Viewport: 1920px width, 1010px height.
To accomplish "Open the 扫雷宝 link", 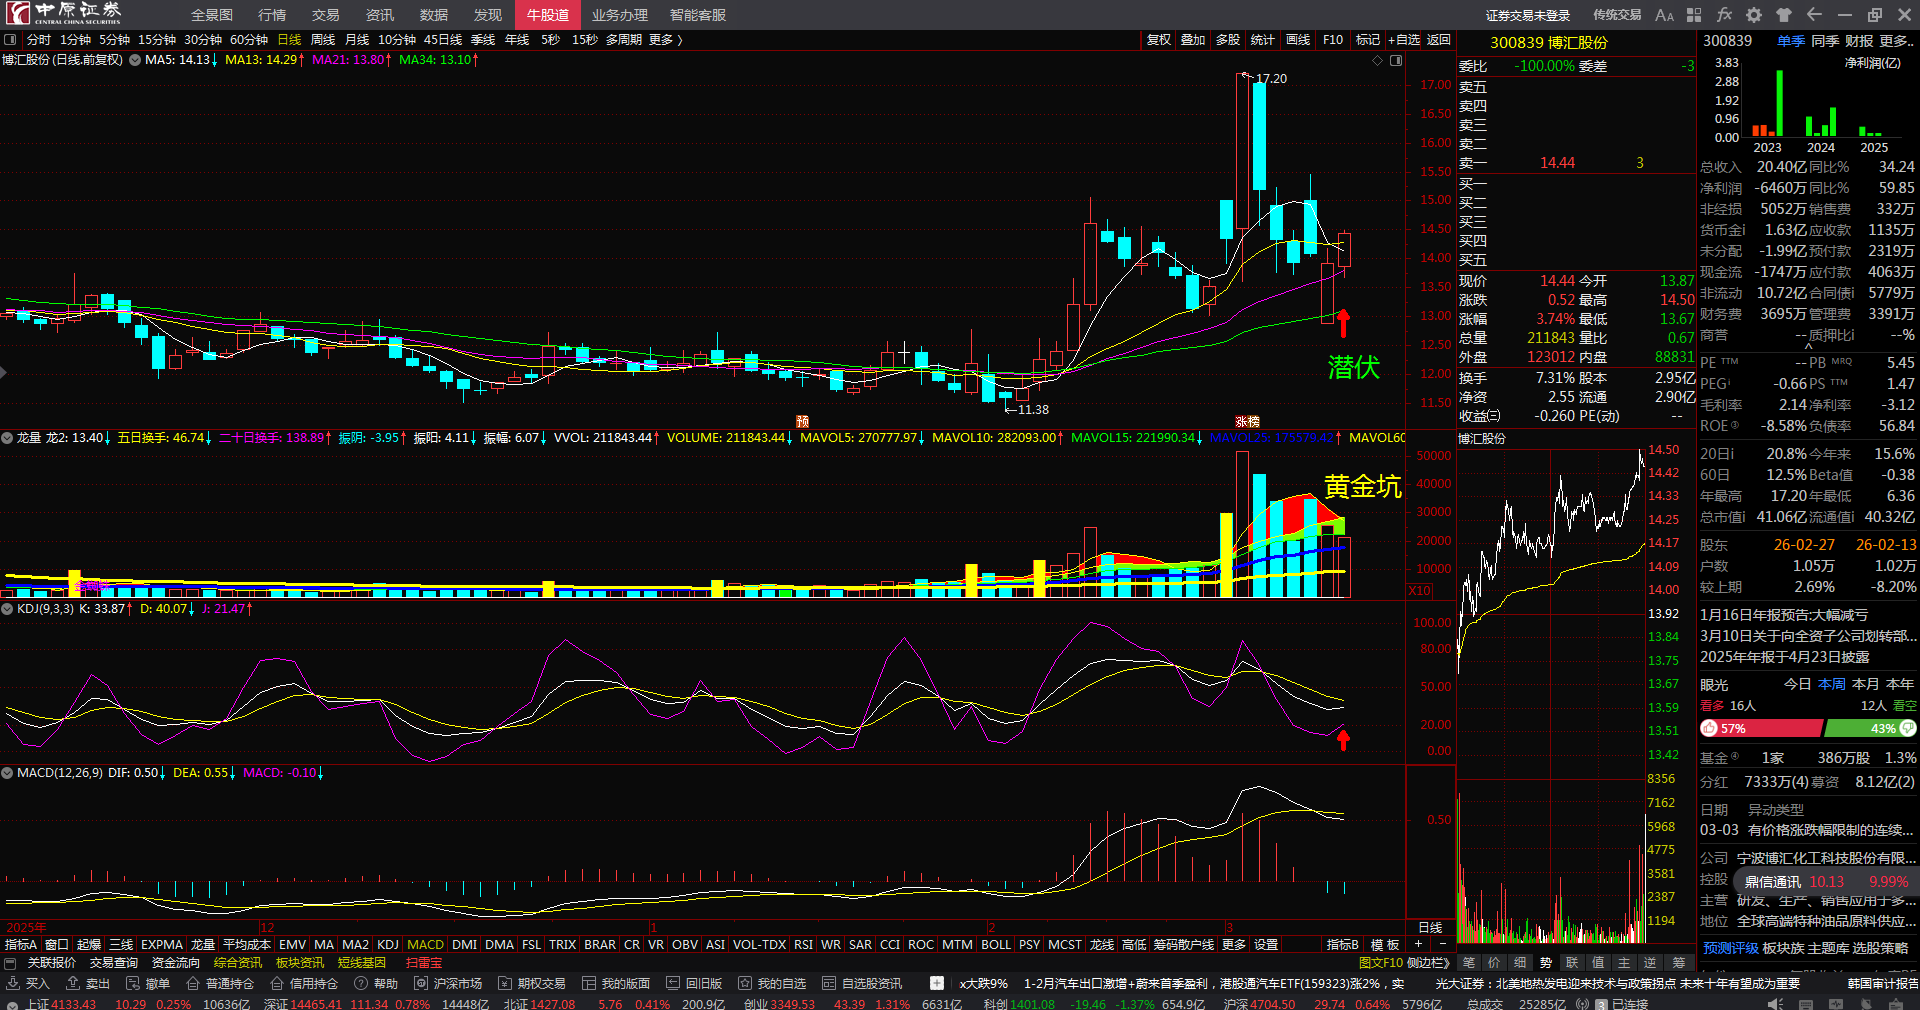I will pyautogui.click(x=424, y=963).
